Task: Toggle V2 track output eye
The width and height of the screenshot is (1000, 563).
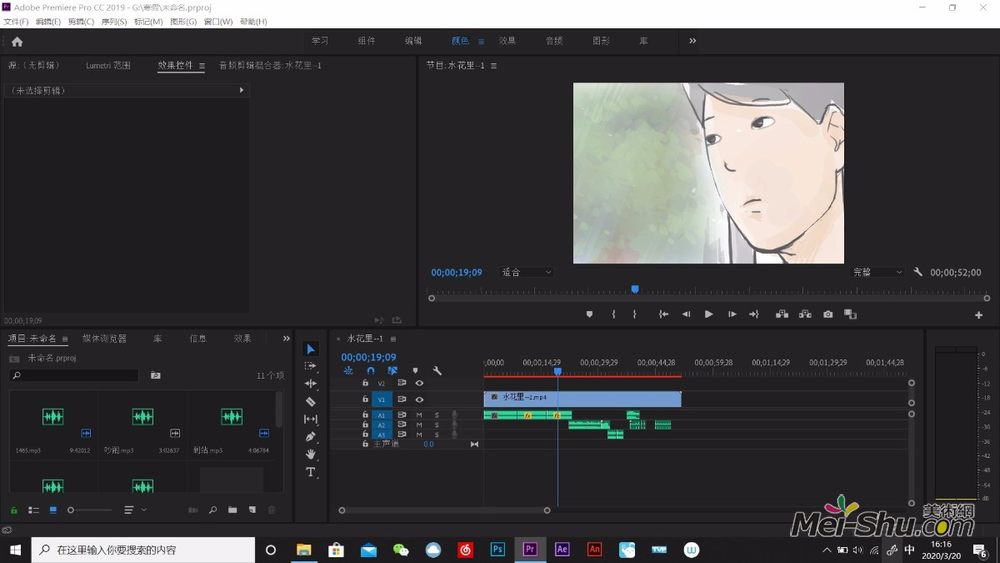Action: (x=419, y=383)
